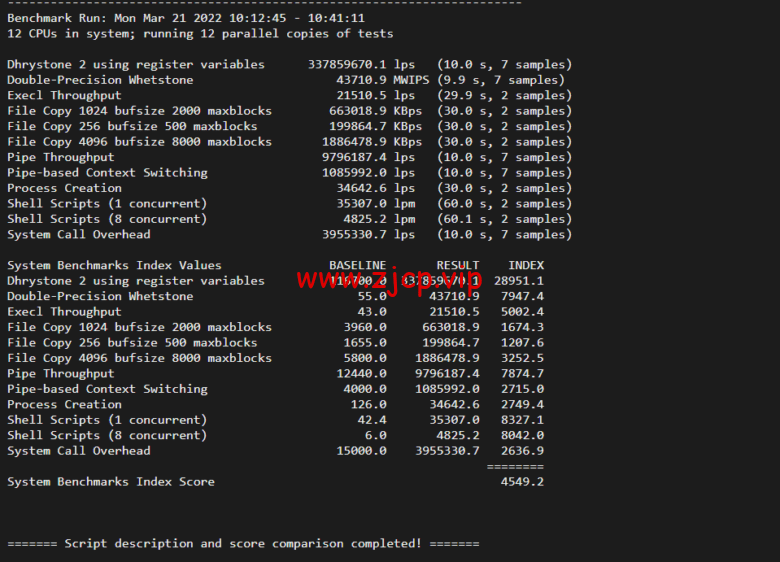780x562 pixels.
Task: Click 199864.7 KBps file copy value
Action: tap(376, 126)
